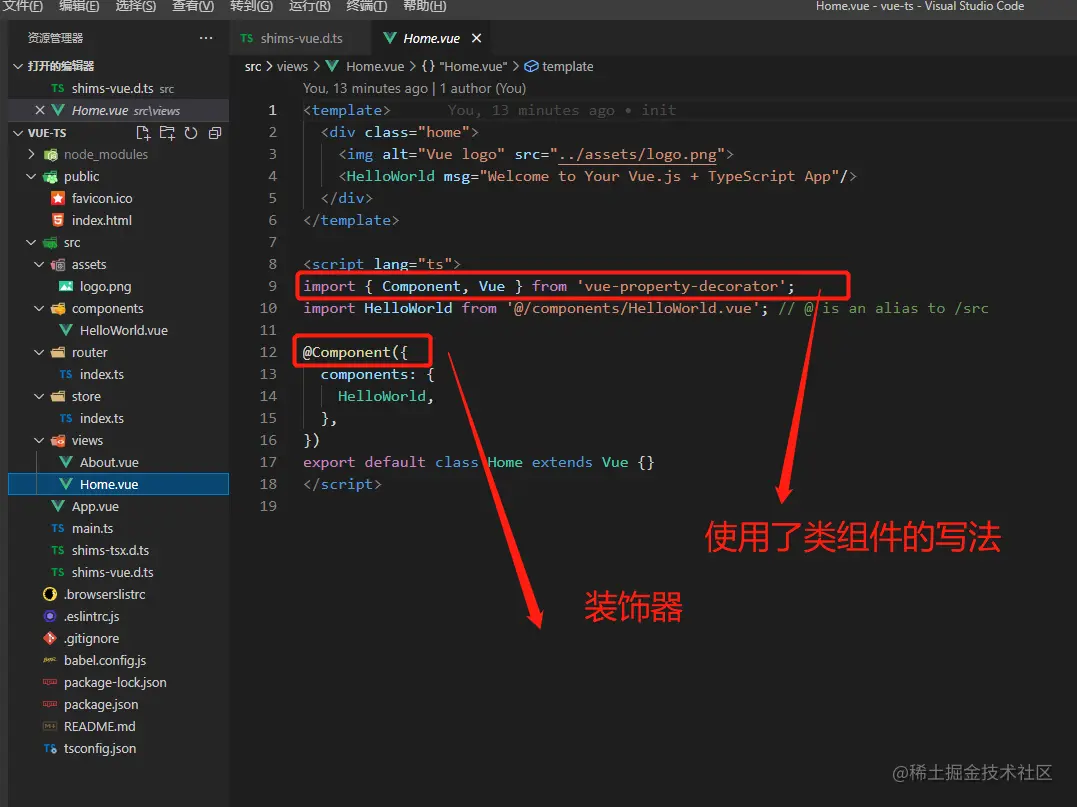The height and width of the screenshot is (807, 1077).
Task: Open index.ts under router folder
Action: (118, 374)
